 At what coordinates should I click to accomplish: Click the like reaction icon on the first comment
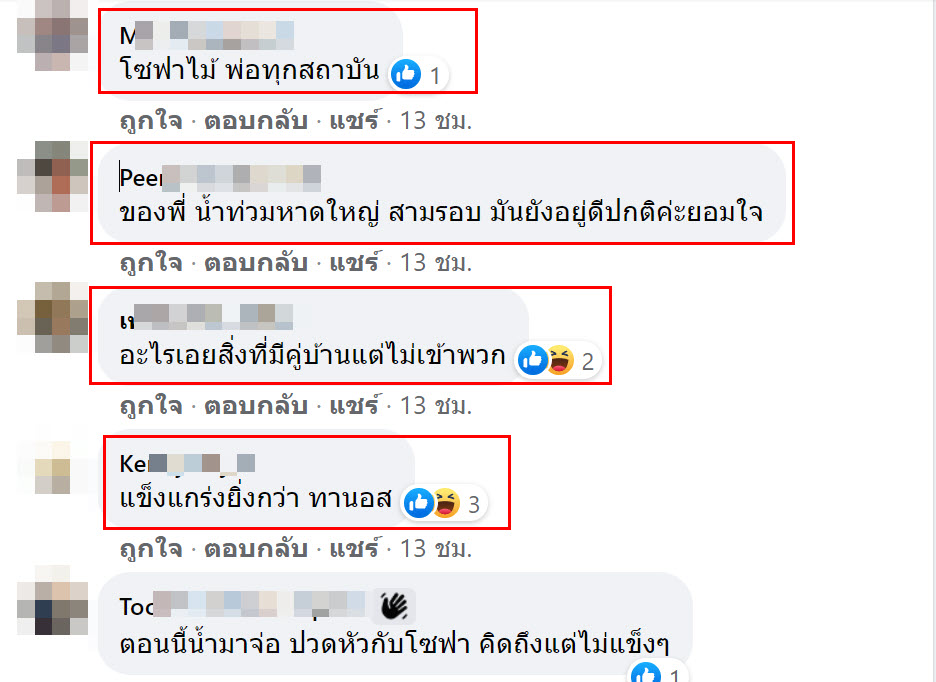[x=406, y=74]
